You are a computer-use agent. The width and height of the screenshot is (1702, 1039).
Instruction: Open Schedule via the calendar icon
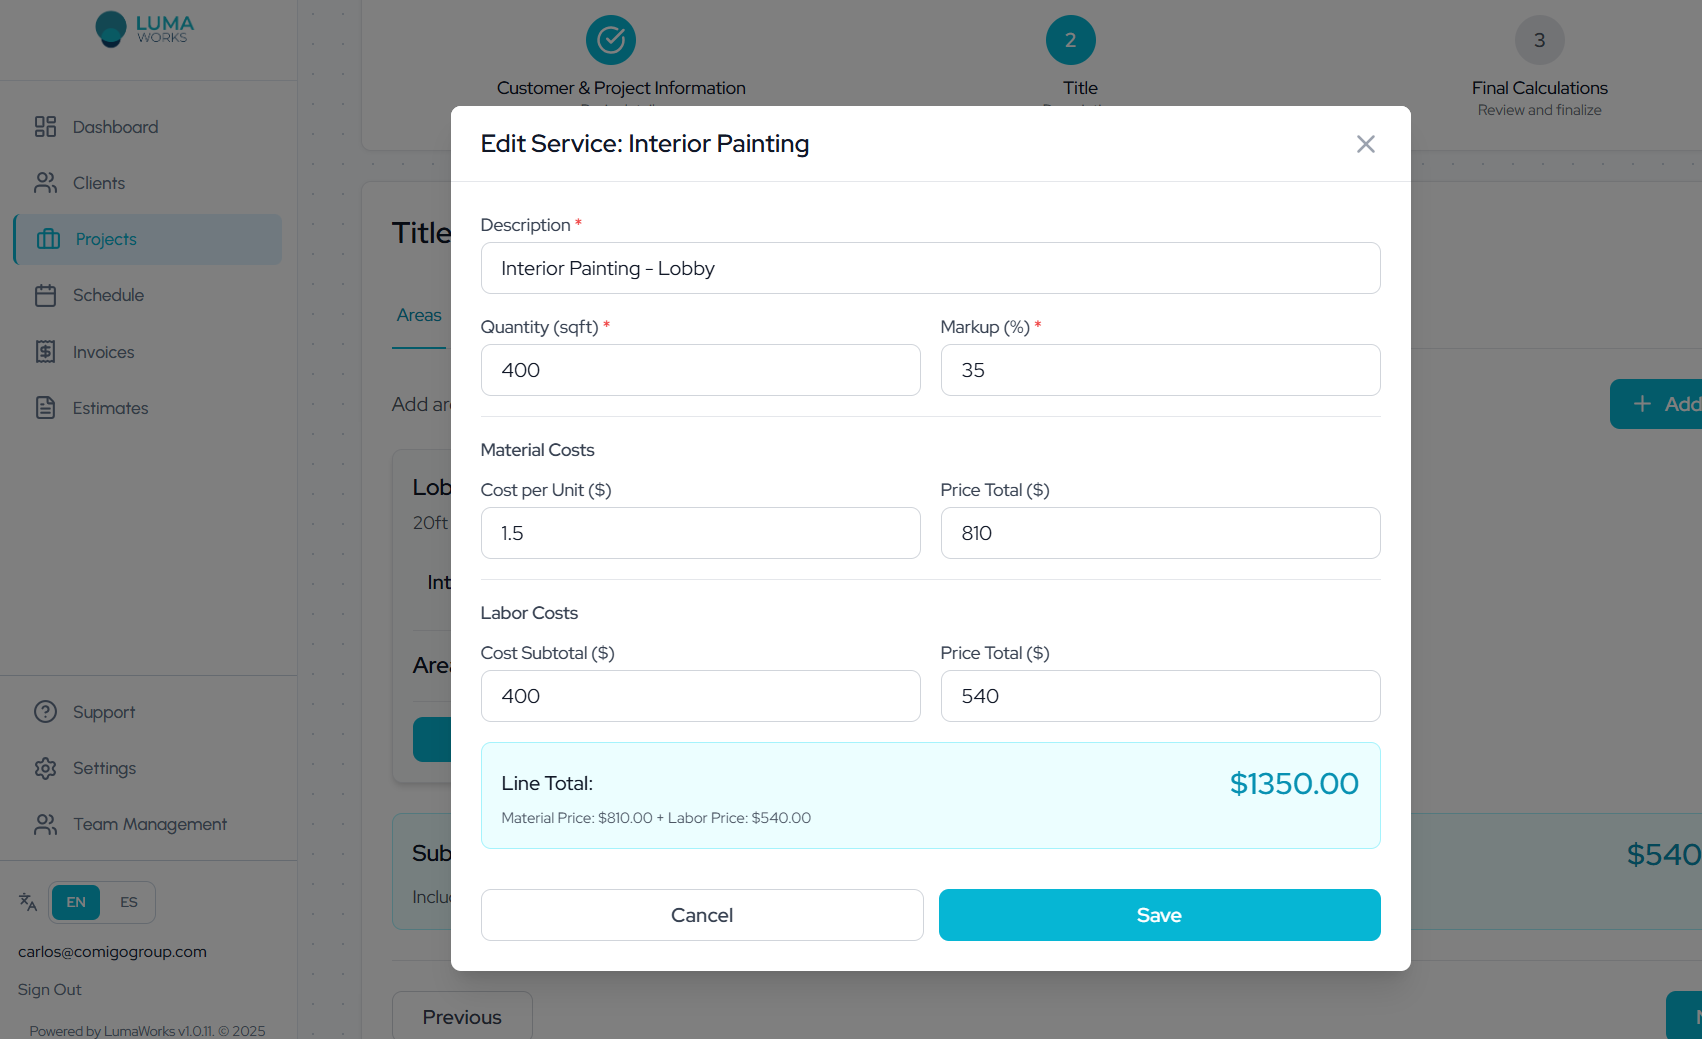[46, 295]
